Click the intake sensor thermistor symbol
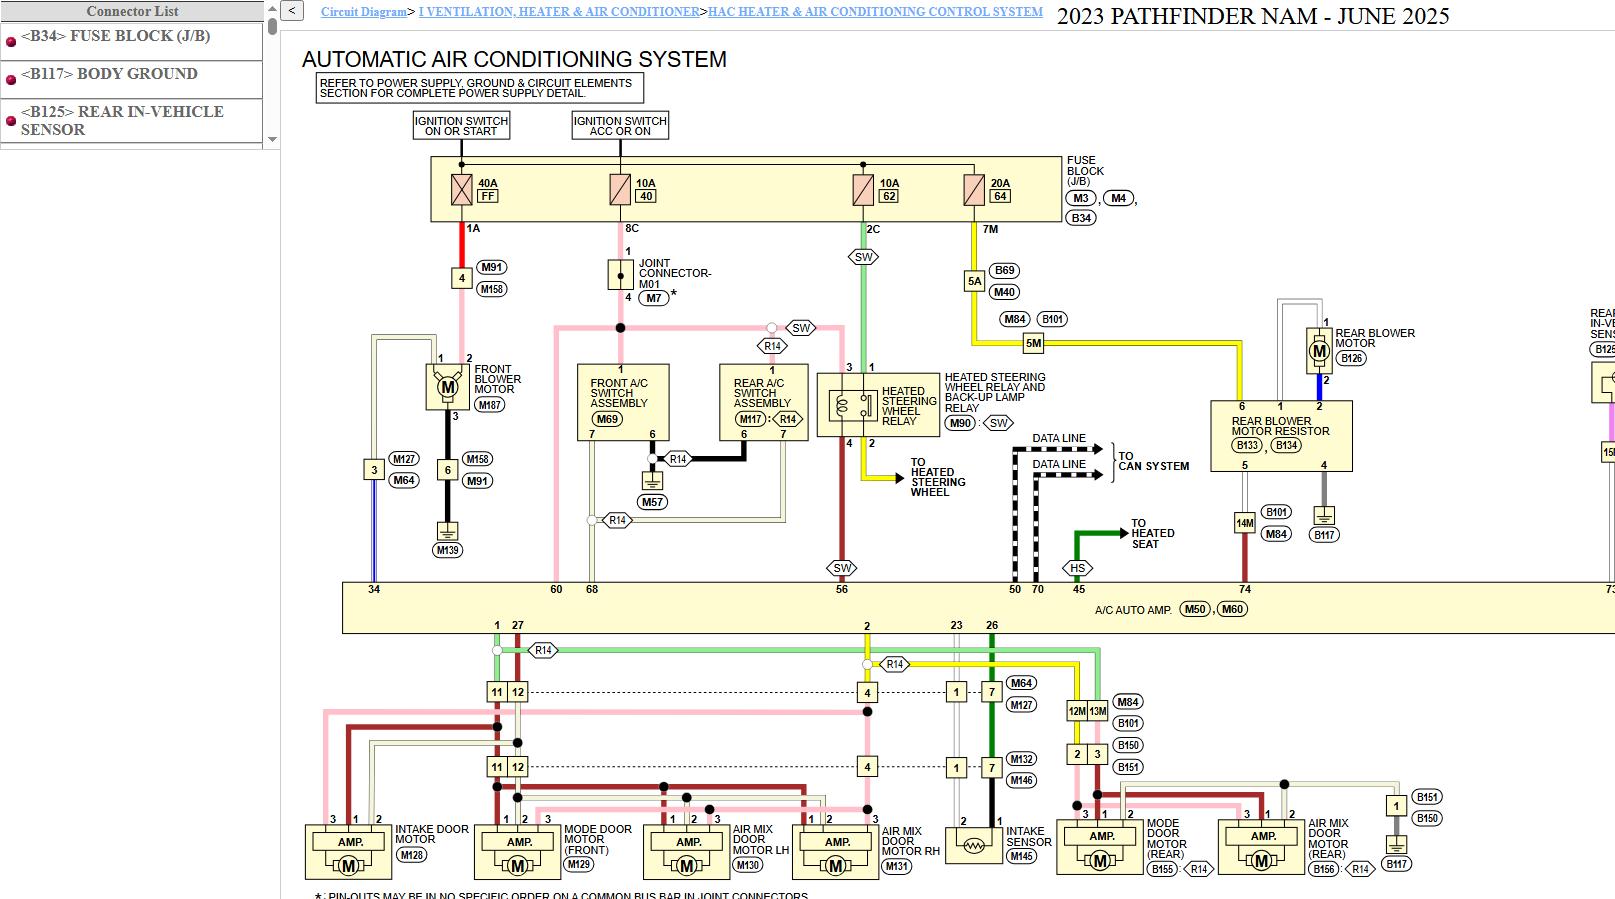The height and width of the screenshot is (899, 1615). coord(973,845)
